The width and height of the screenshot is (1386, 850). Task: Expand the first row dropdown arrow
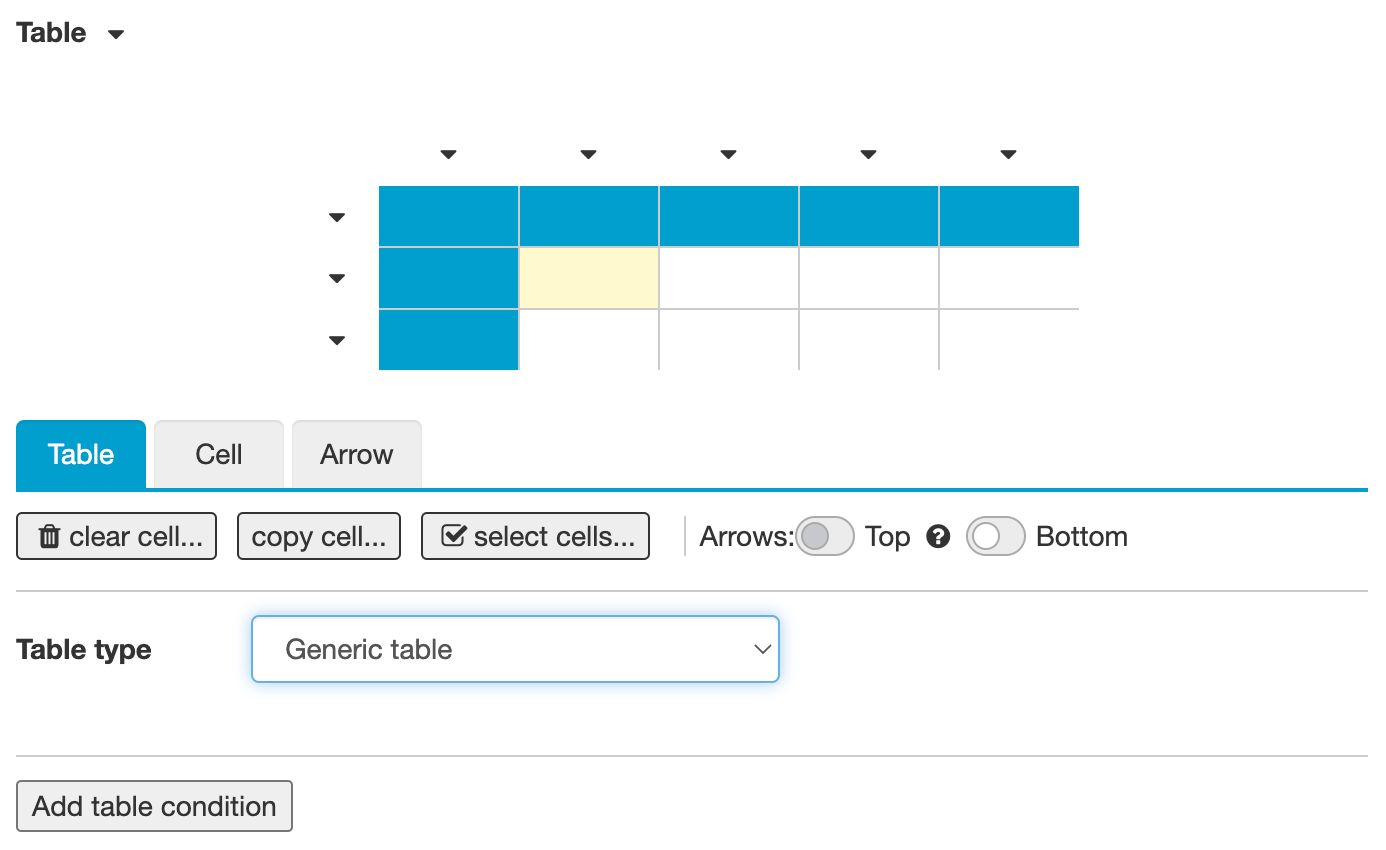tap(337, 216)
